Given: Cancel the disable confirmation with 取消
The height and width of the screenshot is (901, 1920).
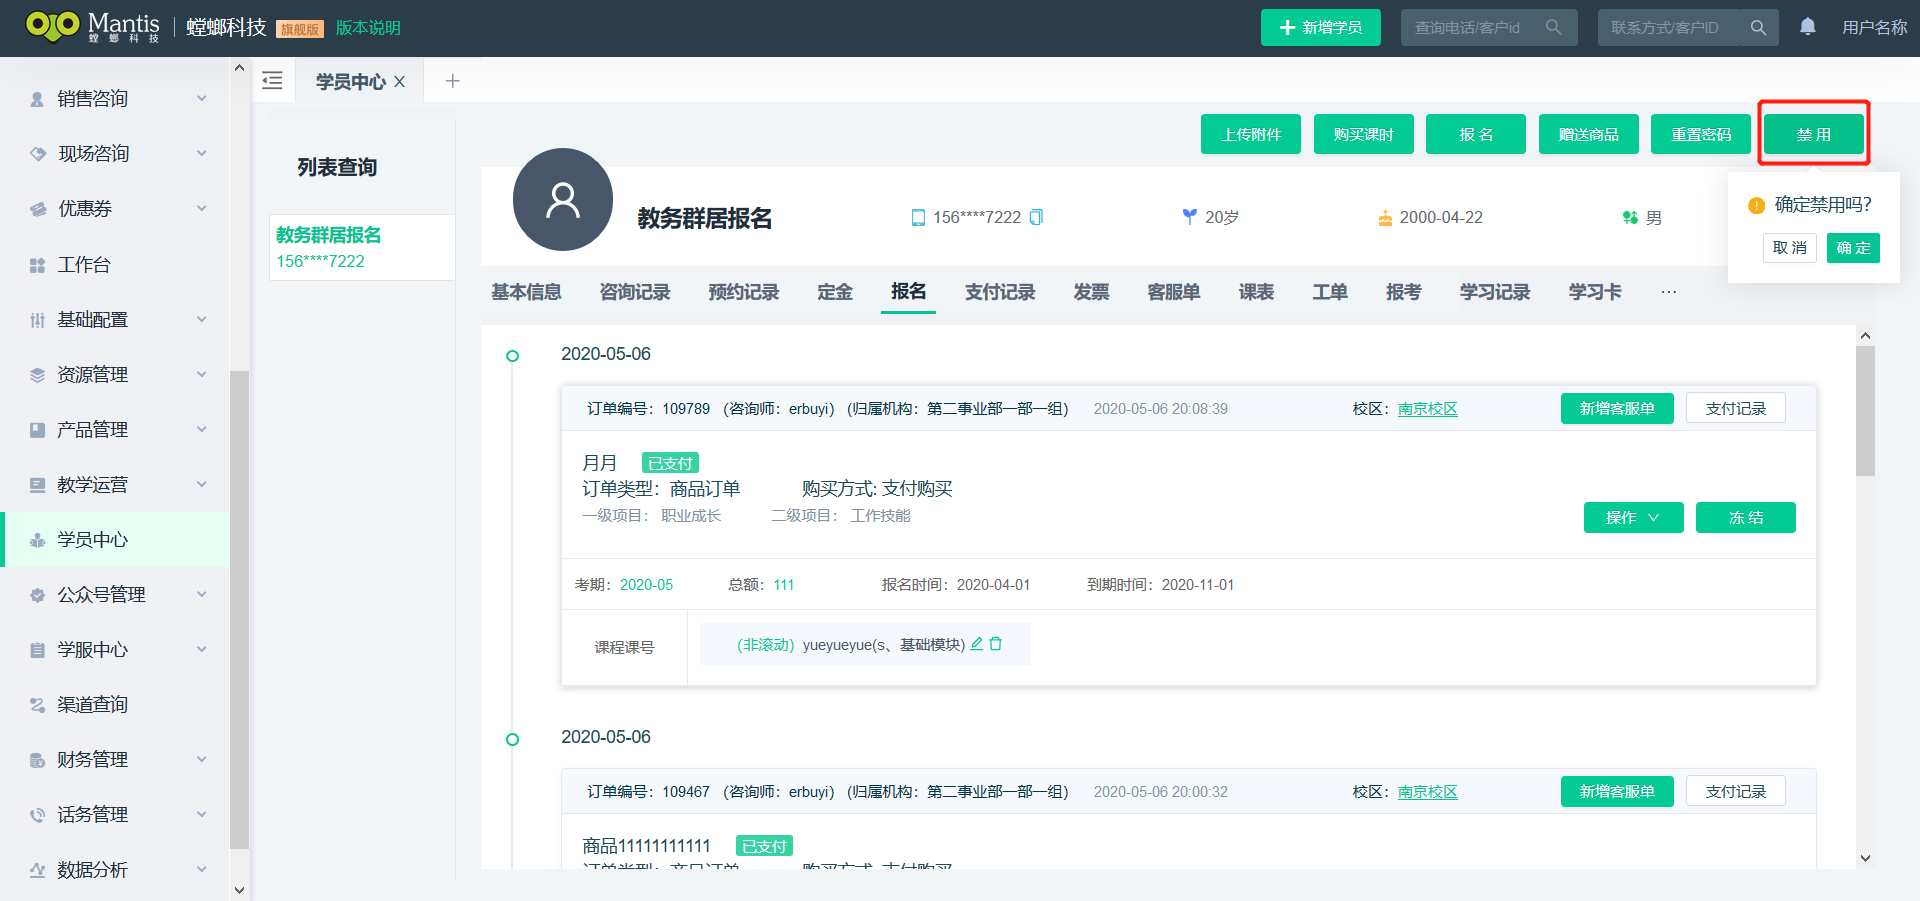Looking at the screenshot, I should [x=1790, y=248].
